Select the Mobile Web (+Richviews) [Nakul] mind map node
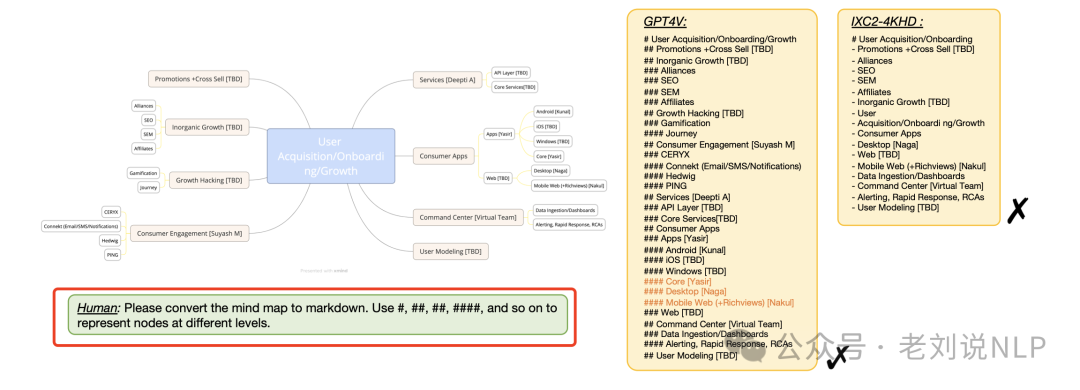Screen dimensions: 1080x390 [x=568, y=185]
